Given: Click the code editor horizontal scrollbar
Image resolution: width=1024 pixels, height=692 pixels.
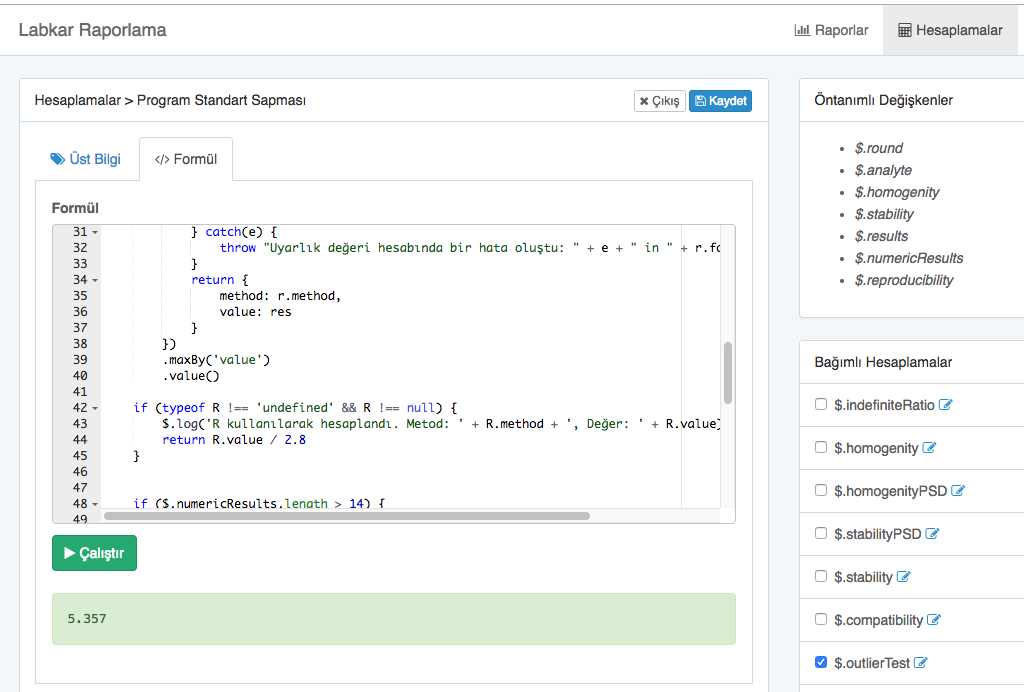Looking at the screenshot, I should pyautogui.click(x=346, y=516).
